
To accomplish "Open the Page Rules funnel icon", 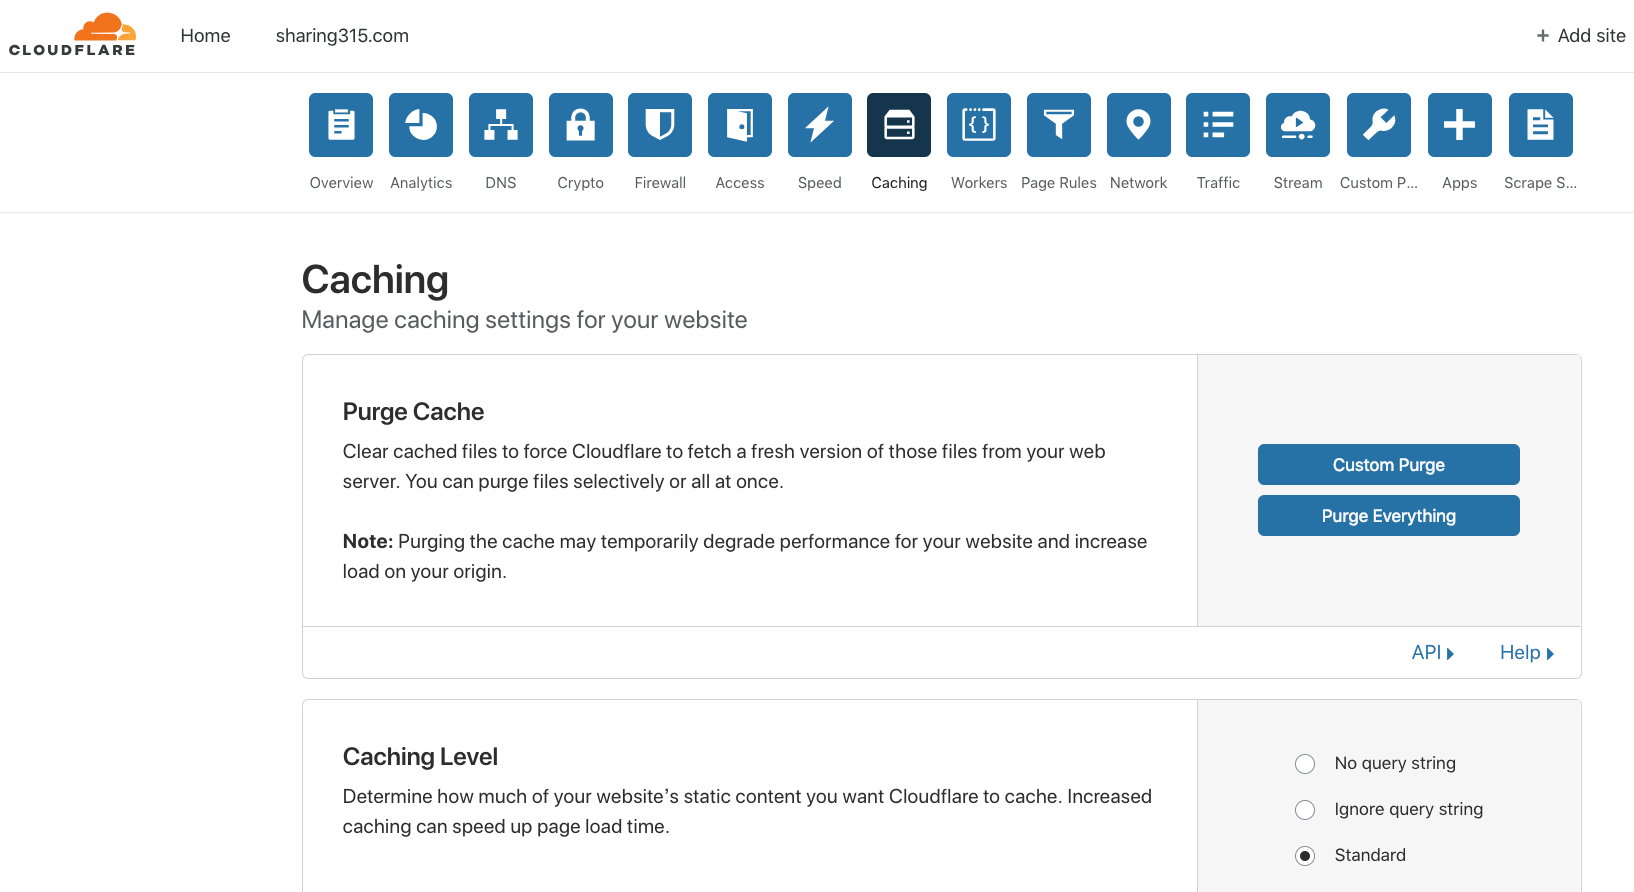I will pyautogui.click(x=1059, y=125).
